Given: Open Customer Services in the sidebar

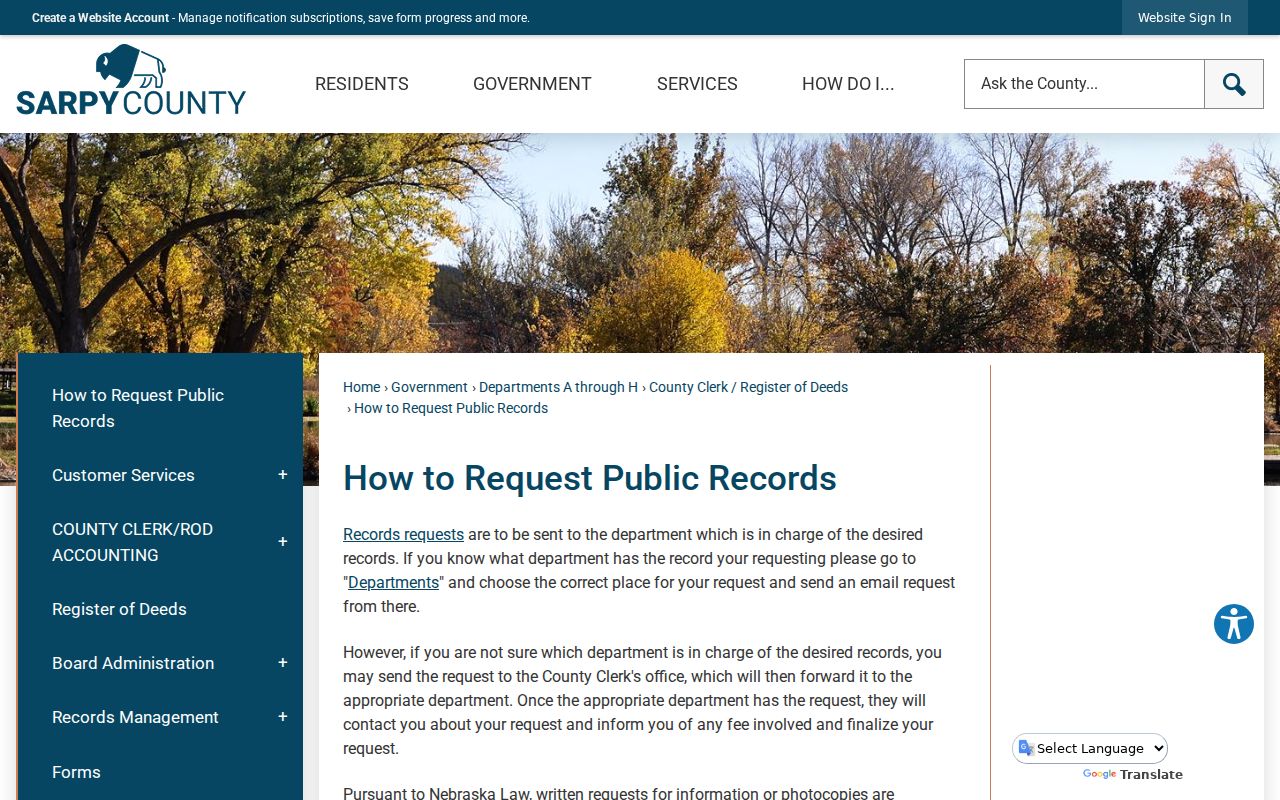Looking at the screenshot, I should [x=123, y=475].
